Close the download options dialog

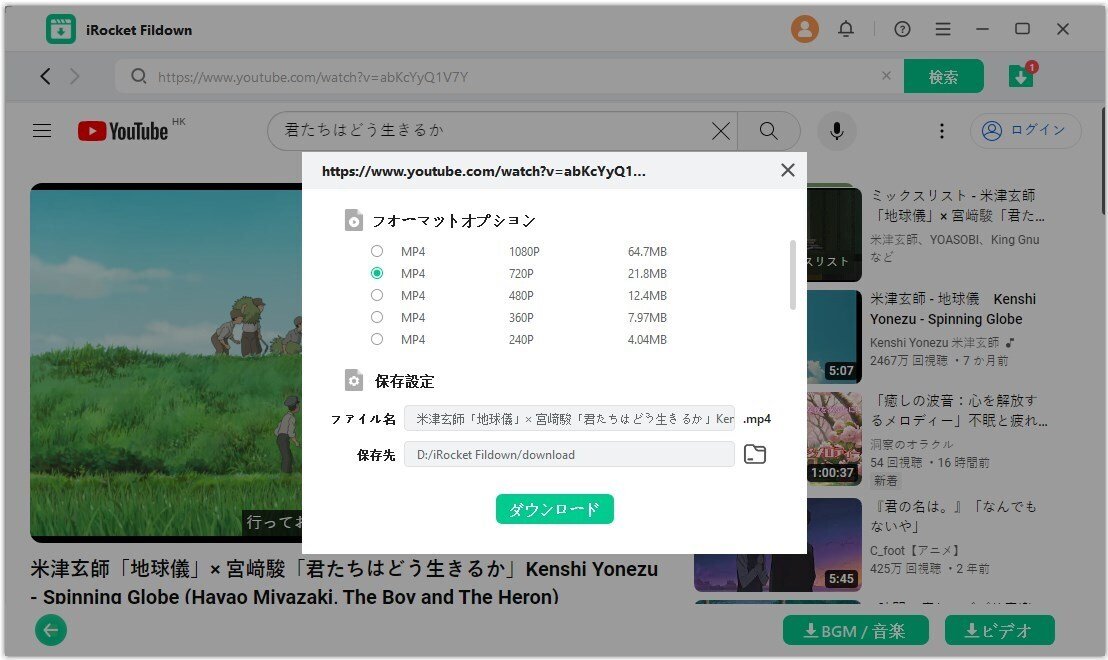click(788, 170)
